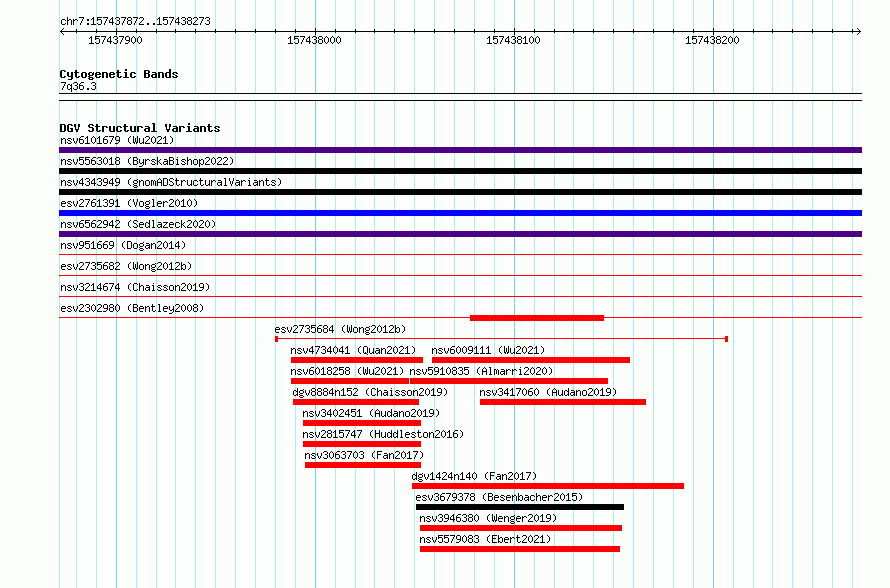Image resolution: width=890 pixels, height=588 pixels.
Task: Click the blue bar for esv2761391
Action: pos(460,213)
